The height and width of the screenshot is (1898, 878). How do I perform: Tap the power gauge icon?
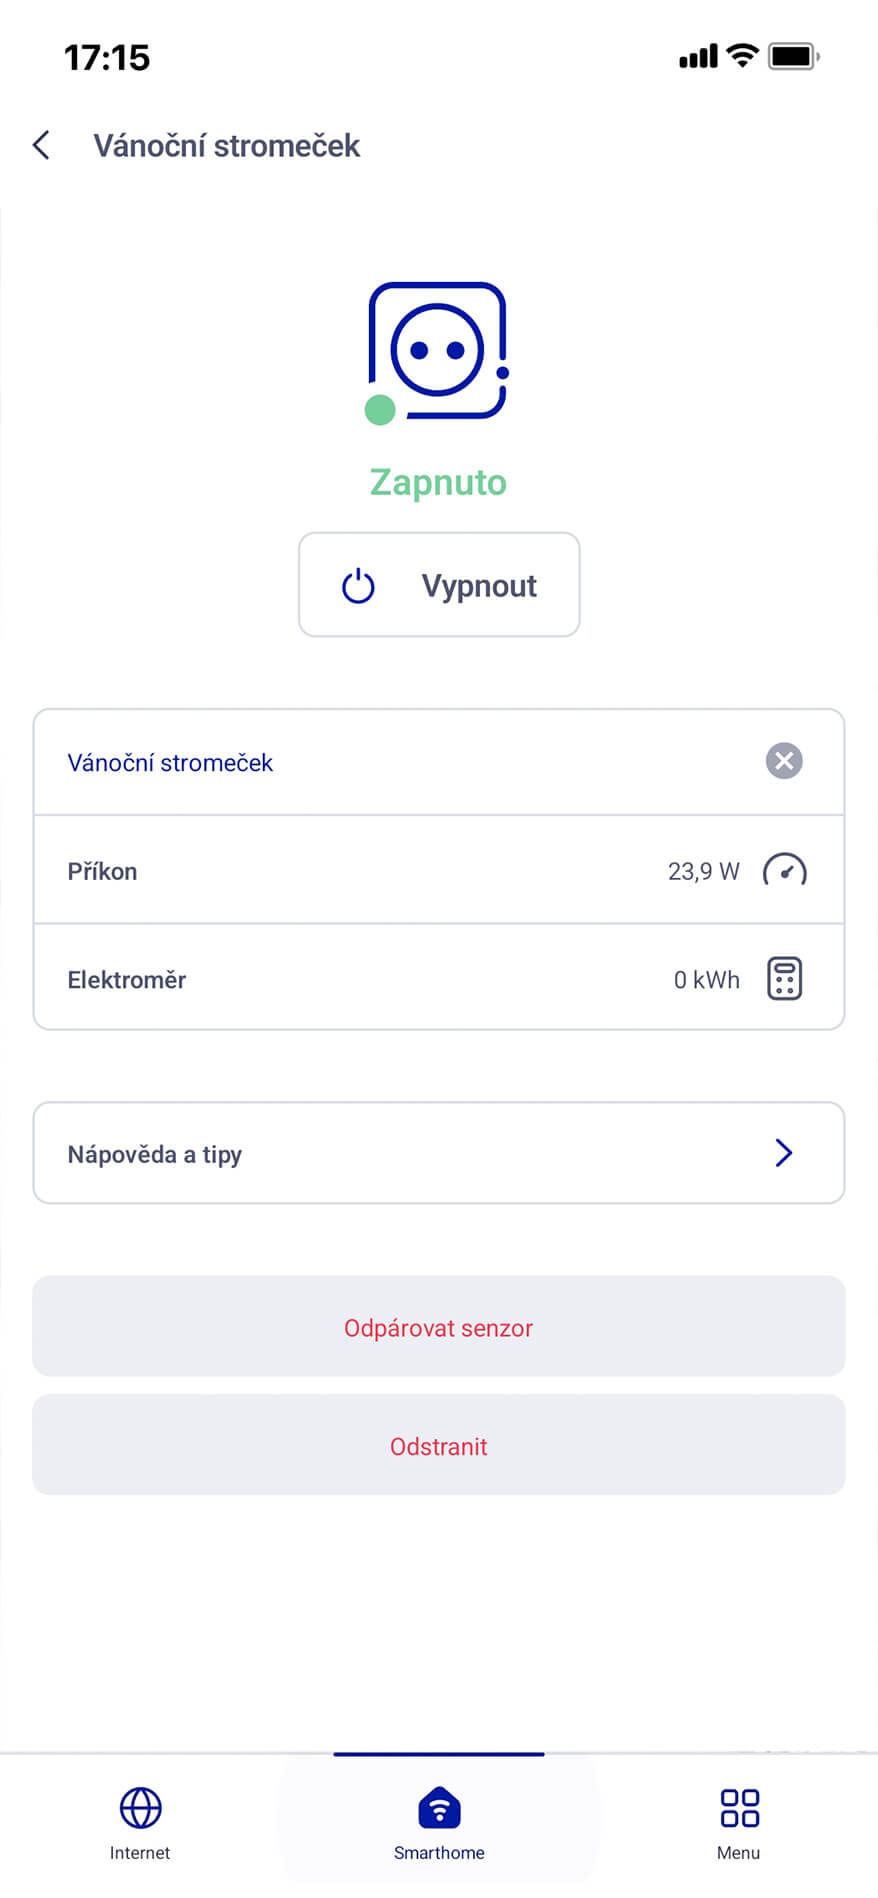785,871
